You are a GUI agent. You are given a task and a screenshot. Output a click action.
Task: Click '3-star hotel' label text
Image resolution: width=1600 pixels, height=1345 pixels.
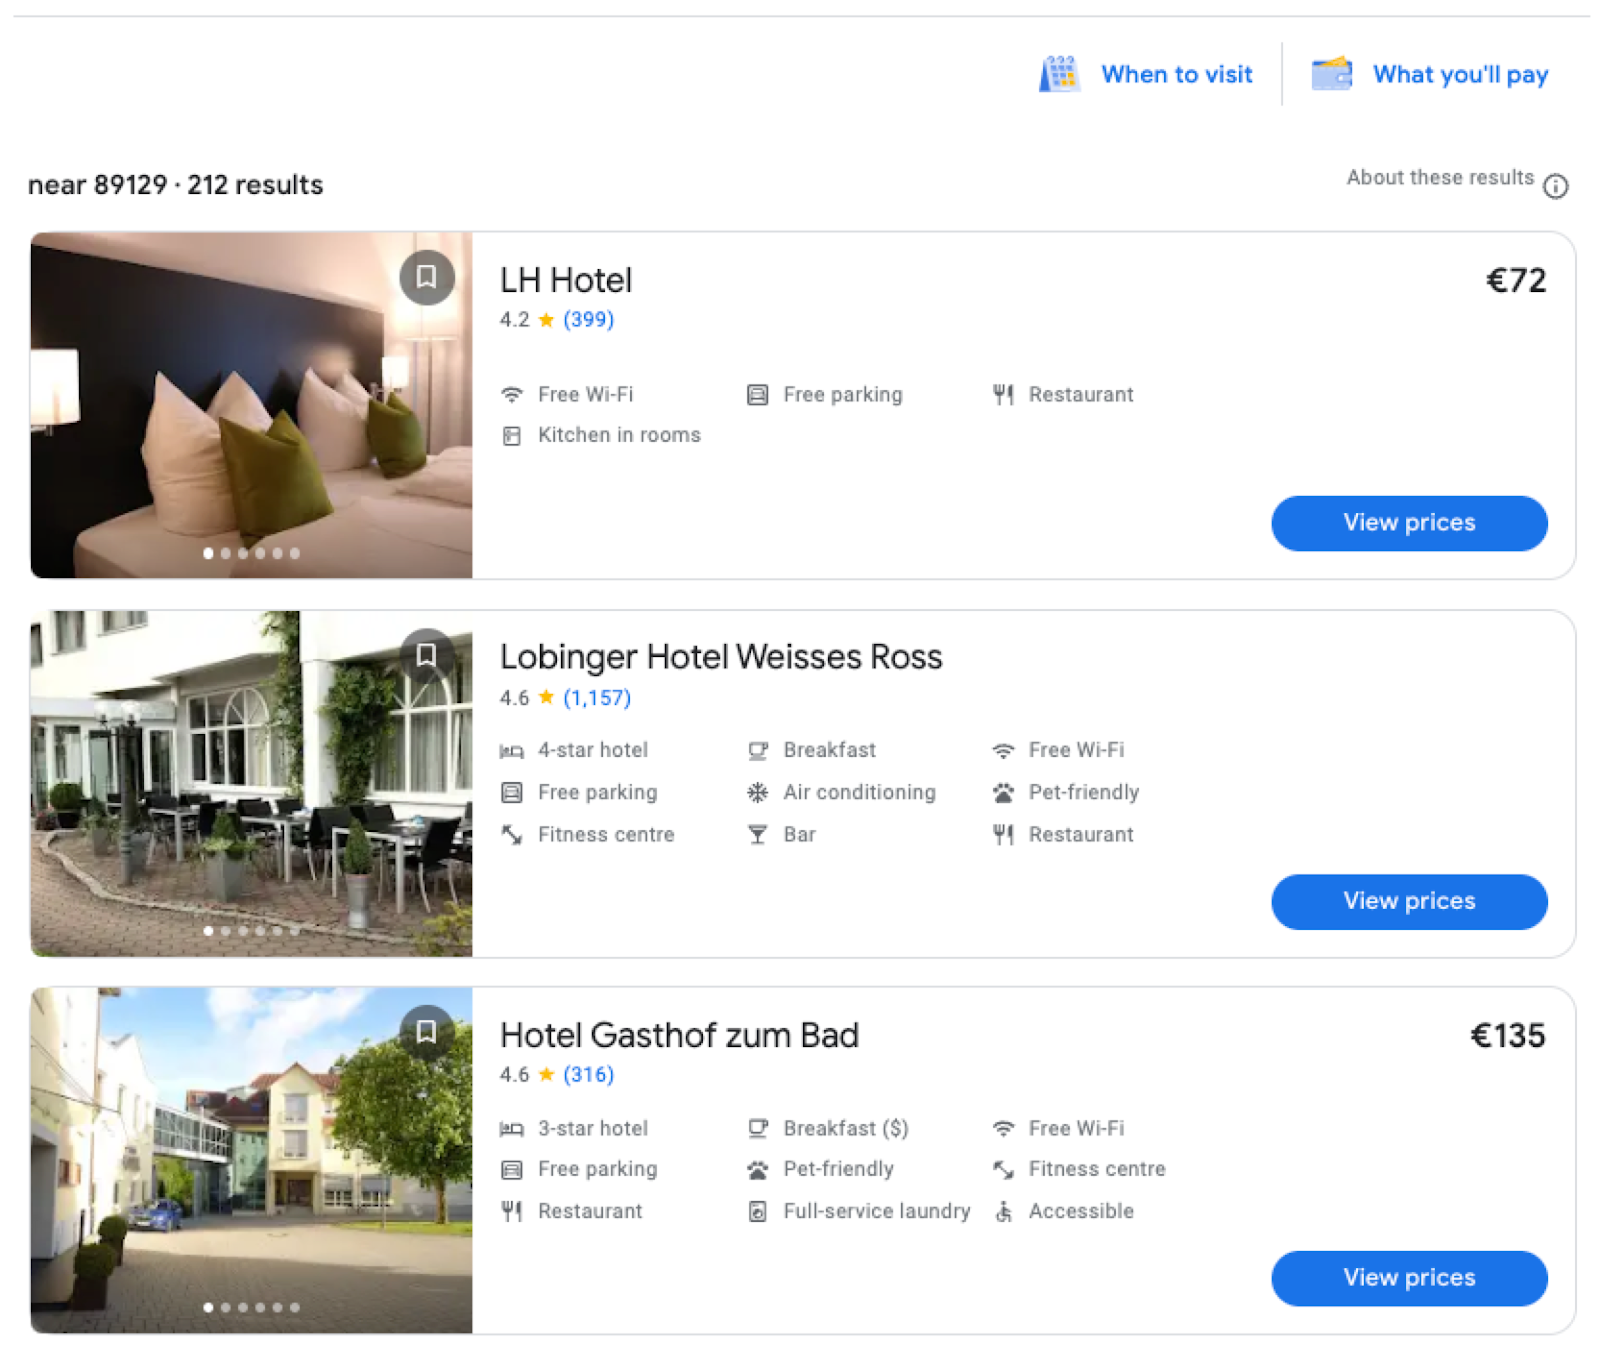[x=593, y=1128]
